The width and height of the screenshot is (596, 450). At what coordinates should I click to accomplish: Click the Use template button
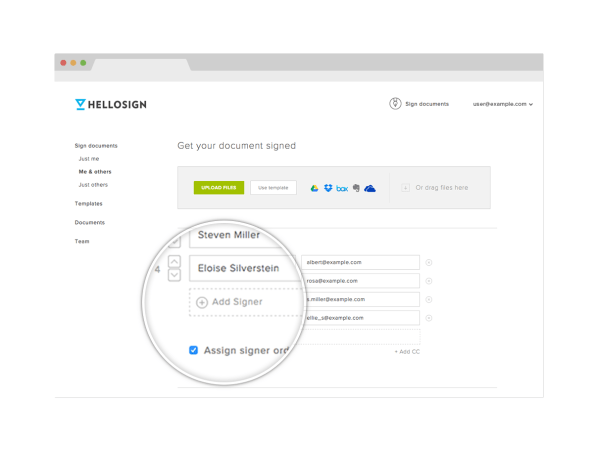(273, 188)
